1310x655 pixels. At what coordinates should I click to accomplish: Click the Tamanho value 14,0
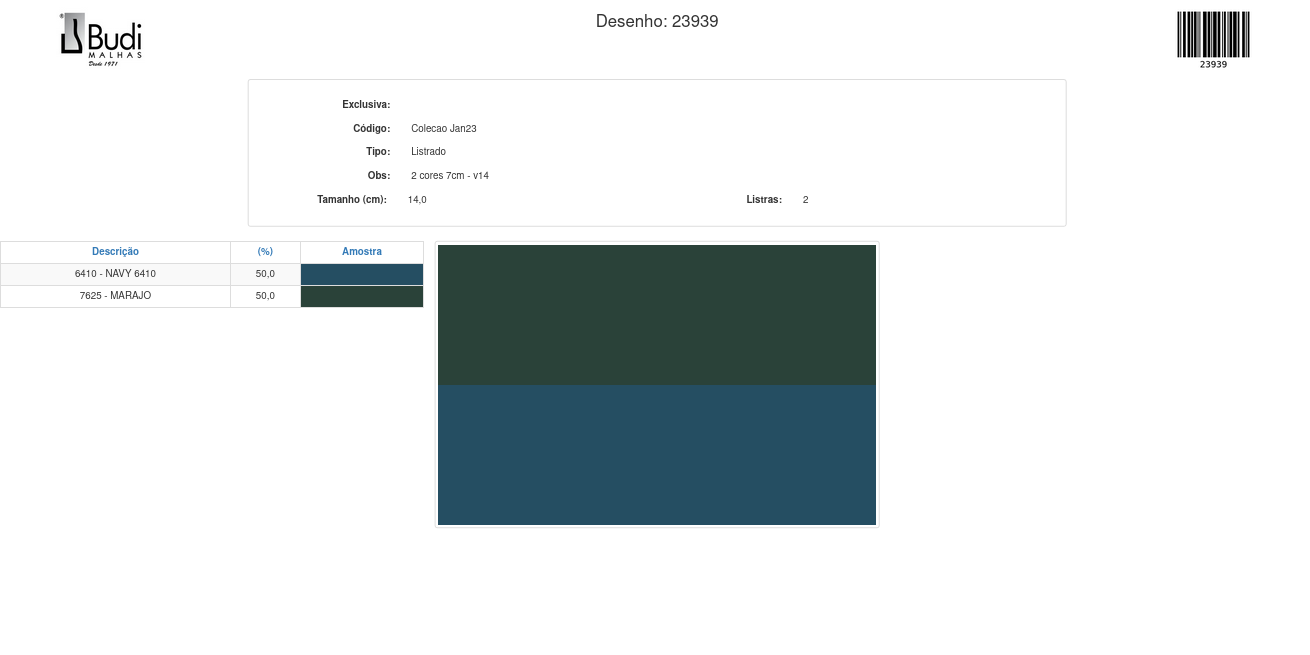(x=417, y=200)
